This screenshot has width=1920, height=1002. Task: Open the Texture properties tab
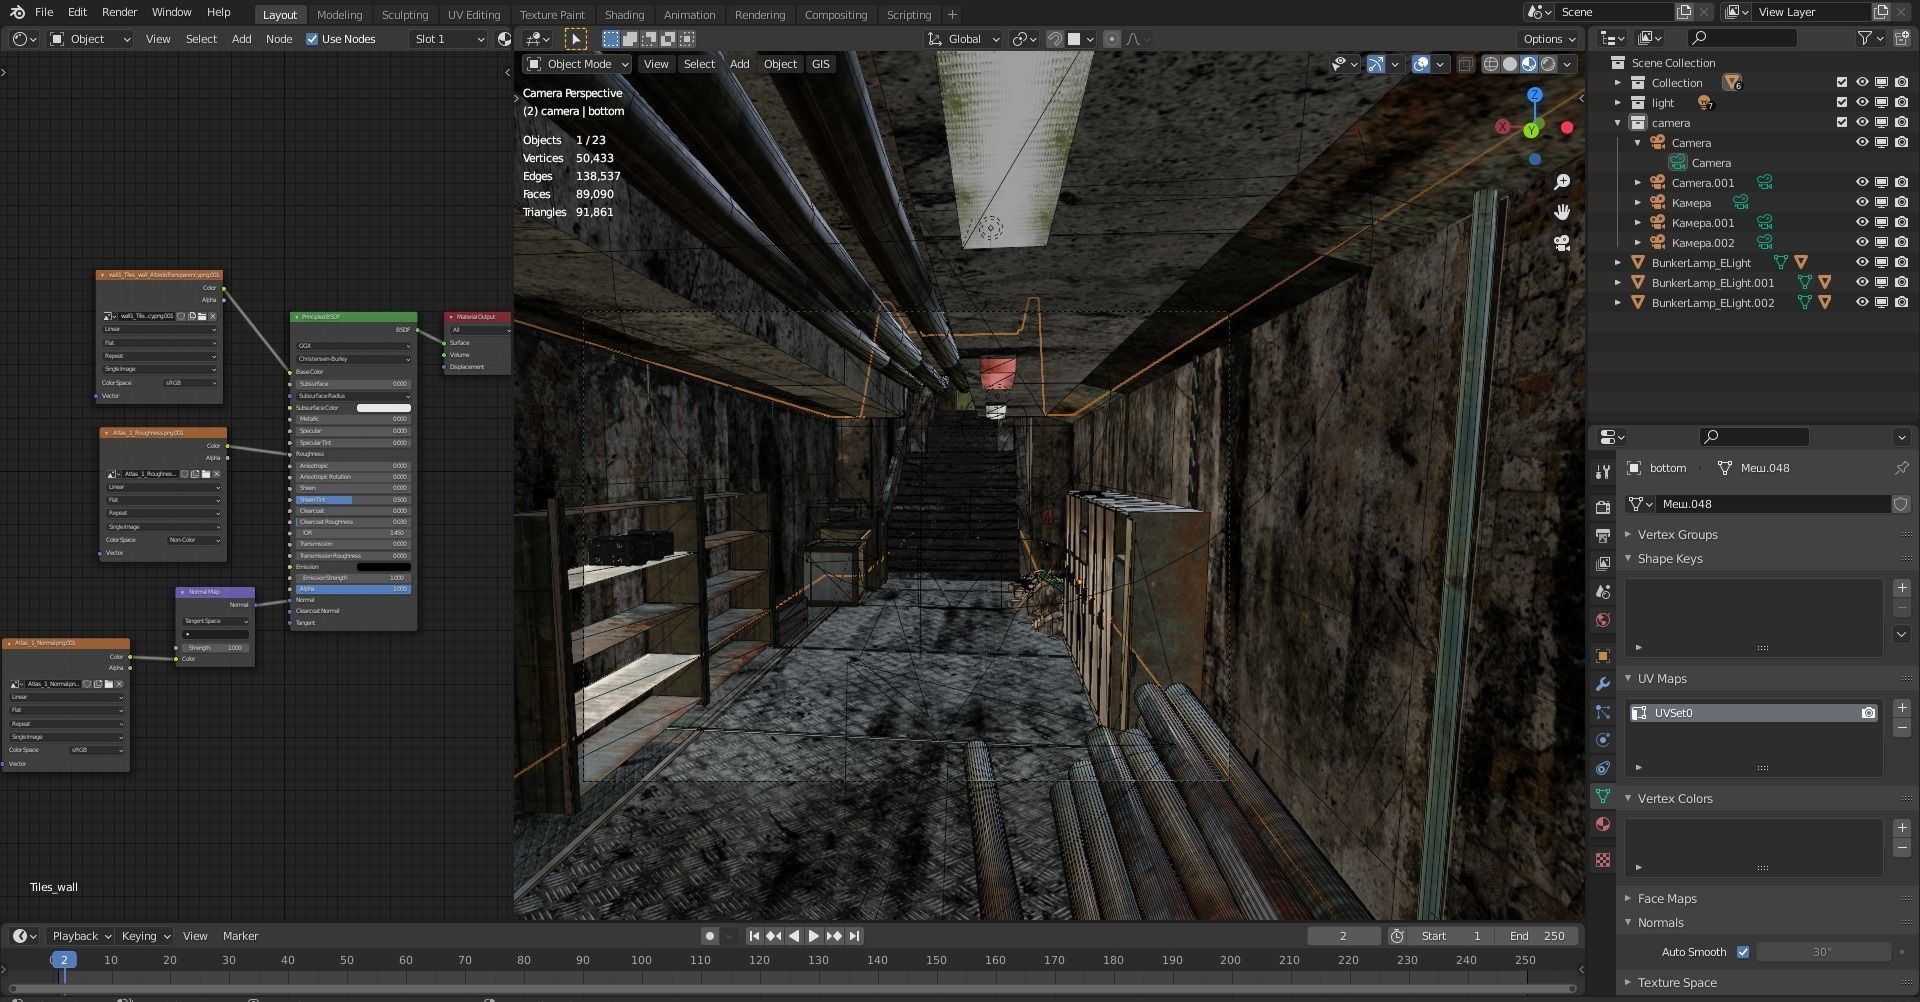point(1603,860)
